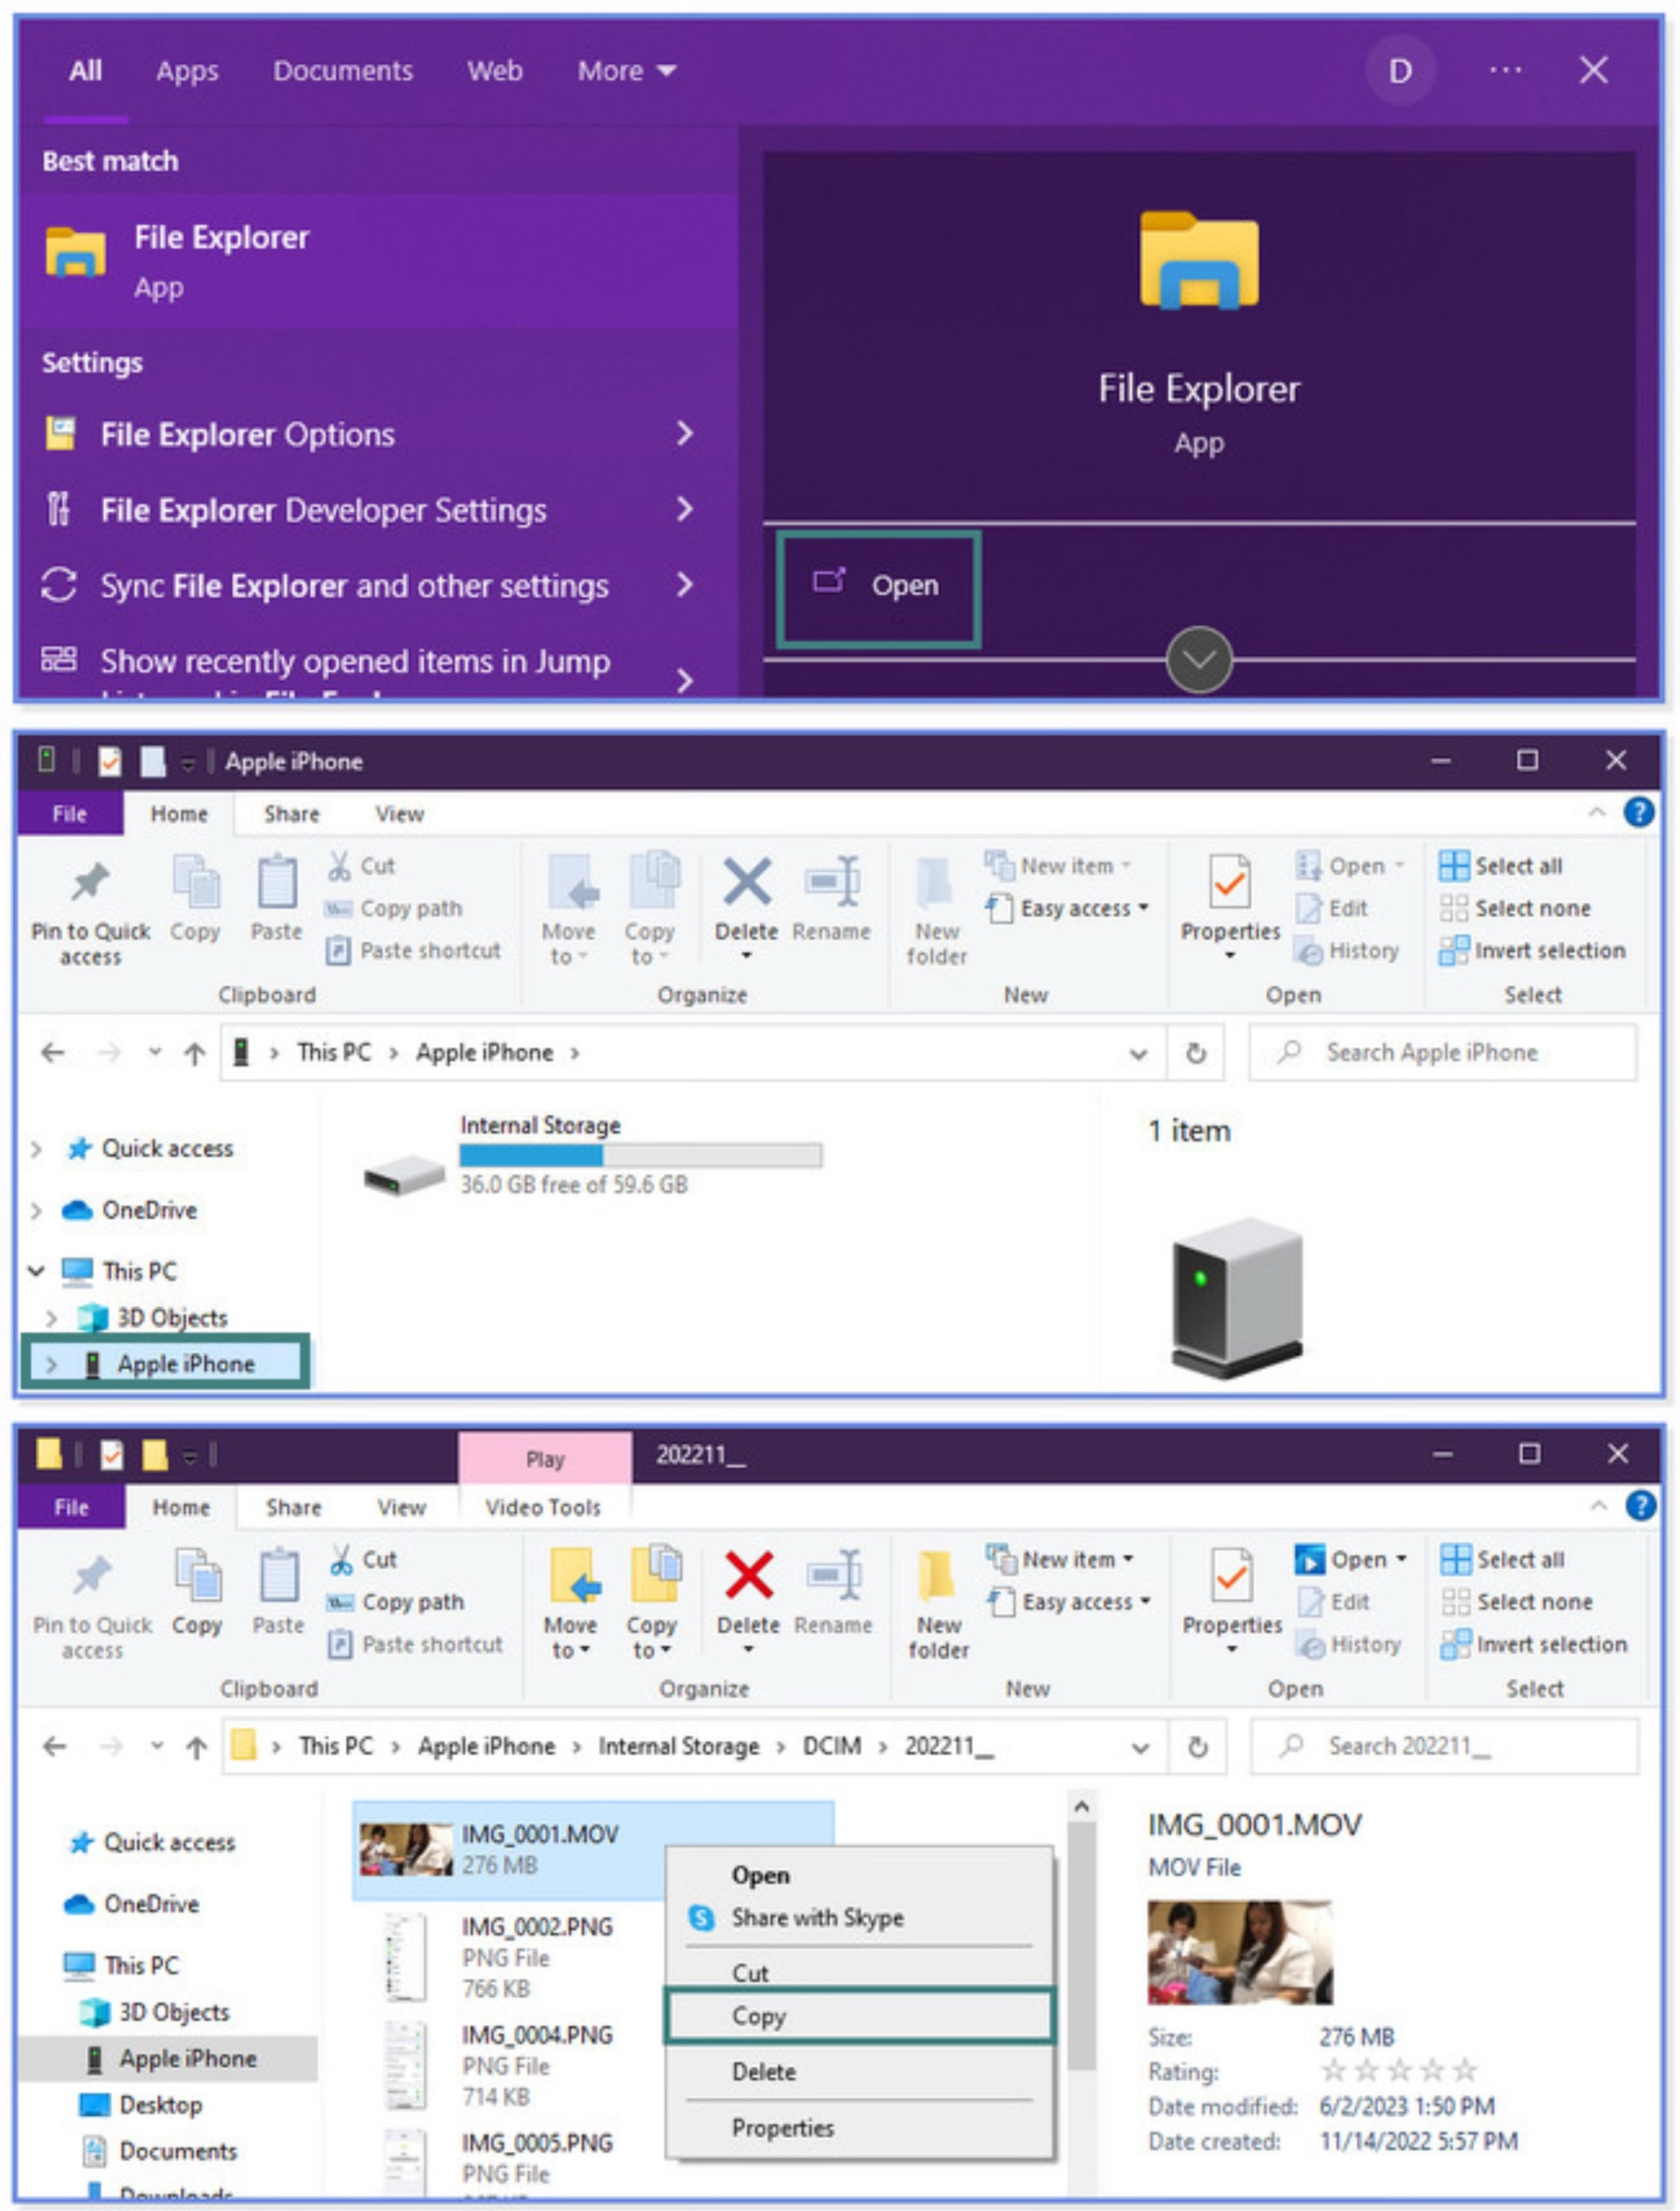Screen dimensions: 1680x2211
Task: Expand File Explorer Developer Settings arrow
Action: pos(685,510)
